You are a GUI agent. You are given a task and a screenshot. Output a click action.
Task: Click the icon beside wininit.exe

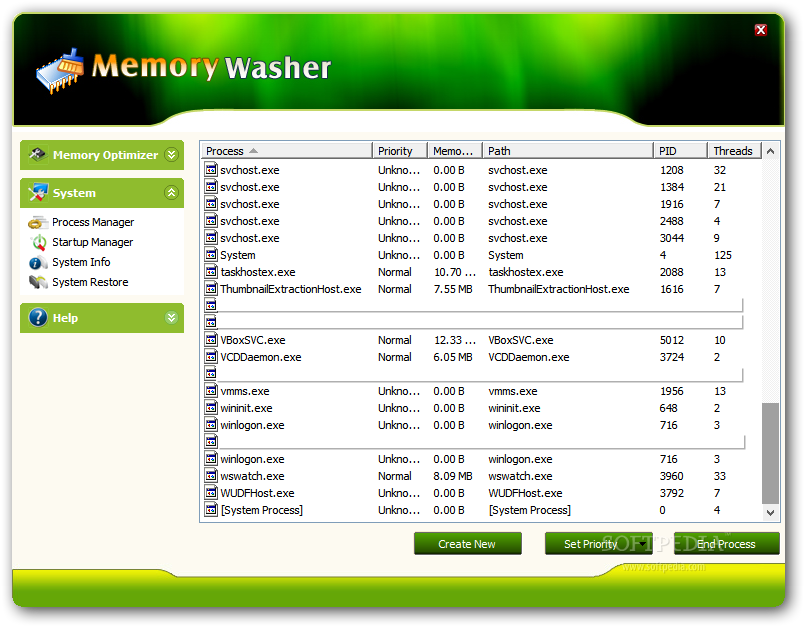tap(210, 408)
